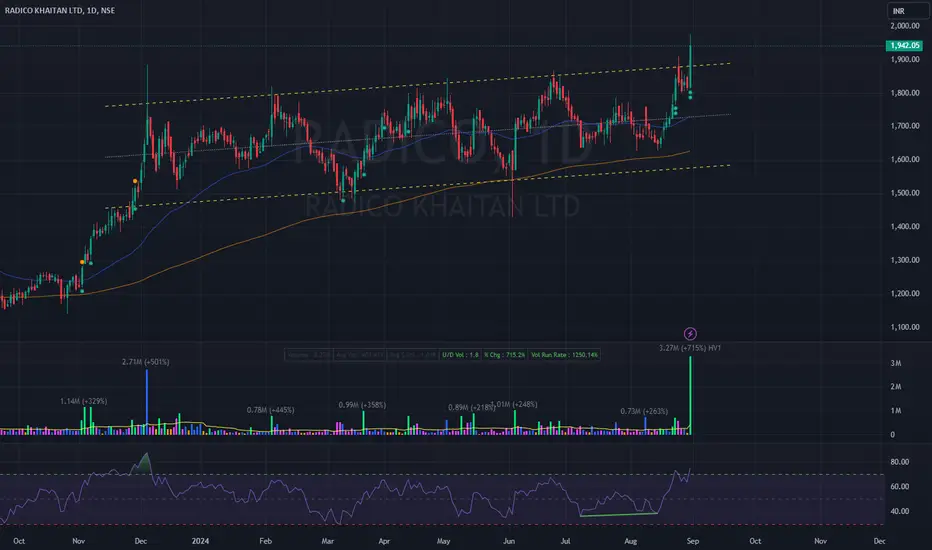Viewport: 932px width, 550px height.
Task: Click the 1,700.00 price axis label
Action: click(905, 126)
